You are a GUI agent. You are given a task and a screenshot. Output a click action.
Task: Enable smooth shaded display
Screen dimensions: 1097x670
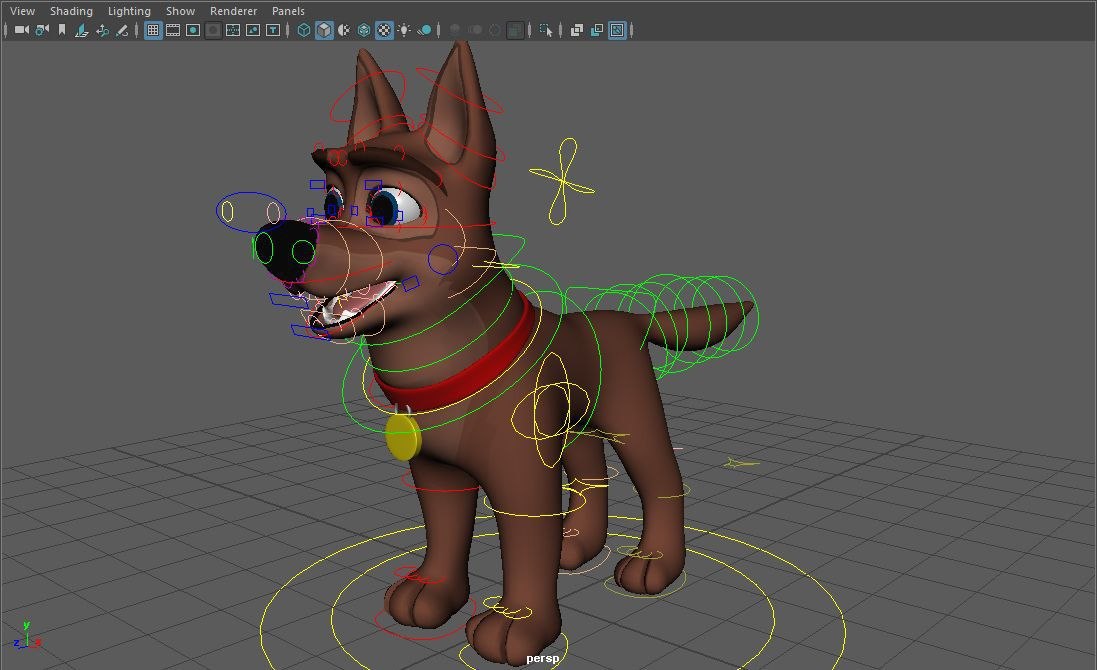tap(323, 30)
